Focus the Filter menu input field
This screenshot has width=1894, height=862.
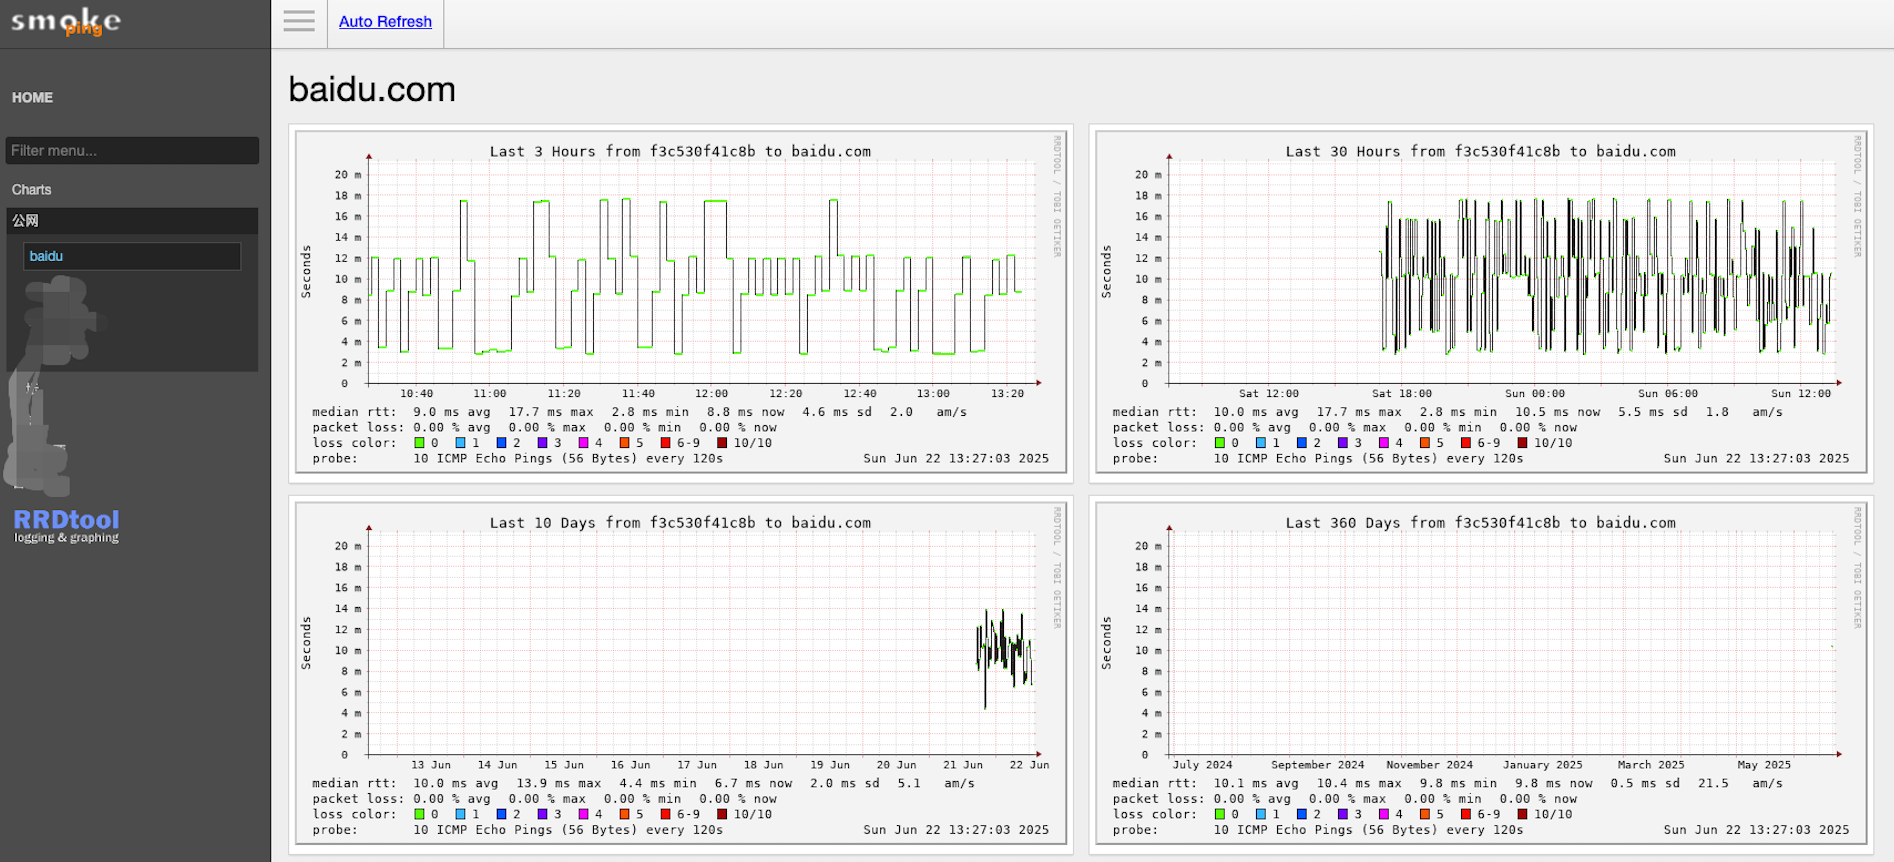tap(132, 150)
